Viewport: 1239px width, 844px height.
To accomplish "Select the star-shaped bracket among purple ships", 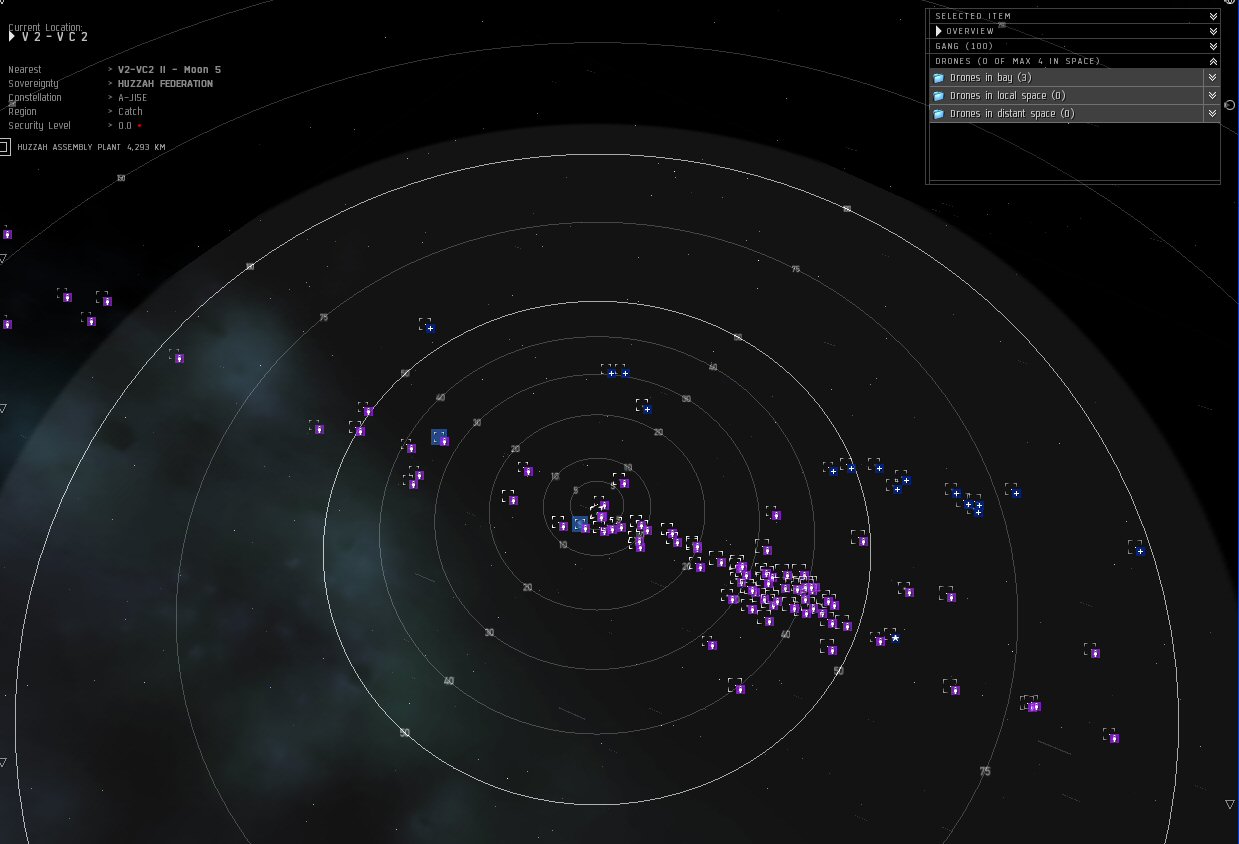I will pyautogui.click(x=895, y=638).
